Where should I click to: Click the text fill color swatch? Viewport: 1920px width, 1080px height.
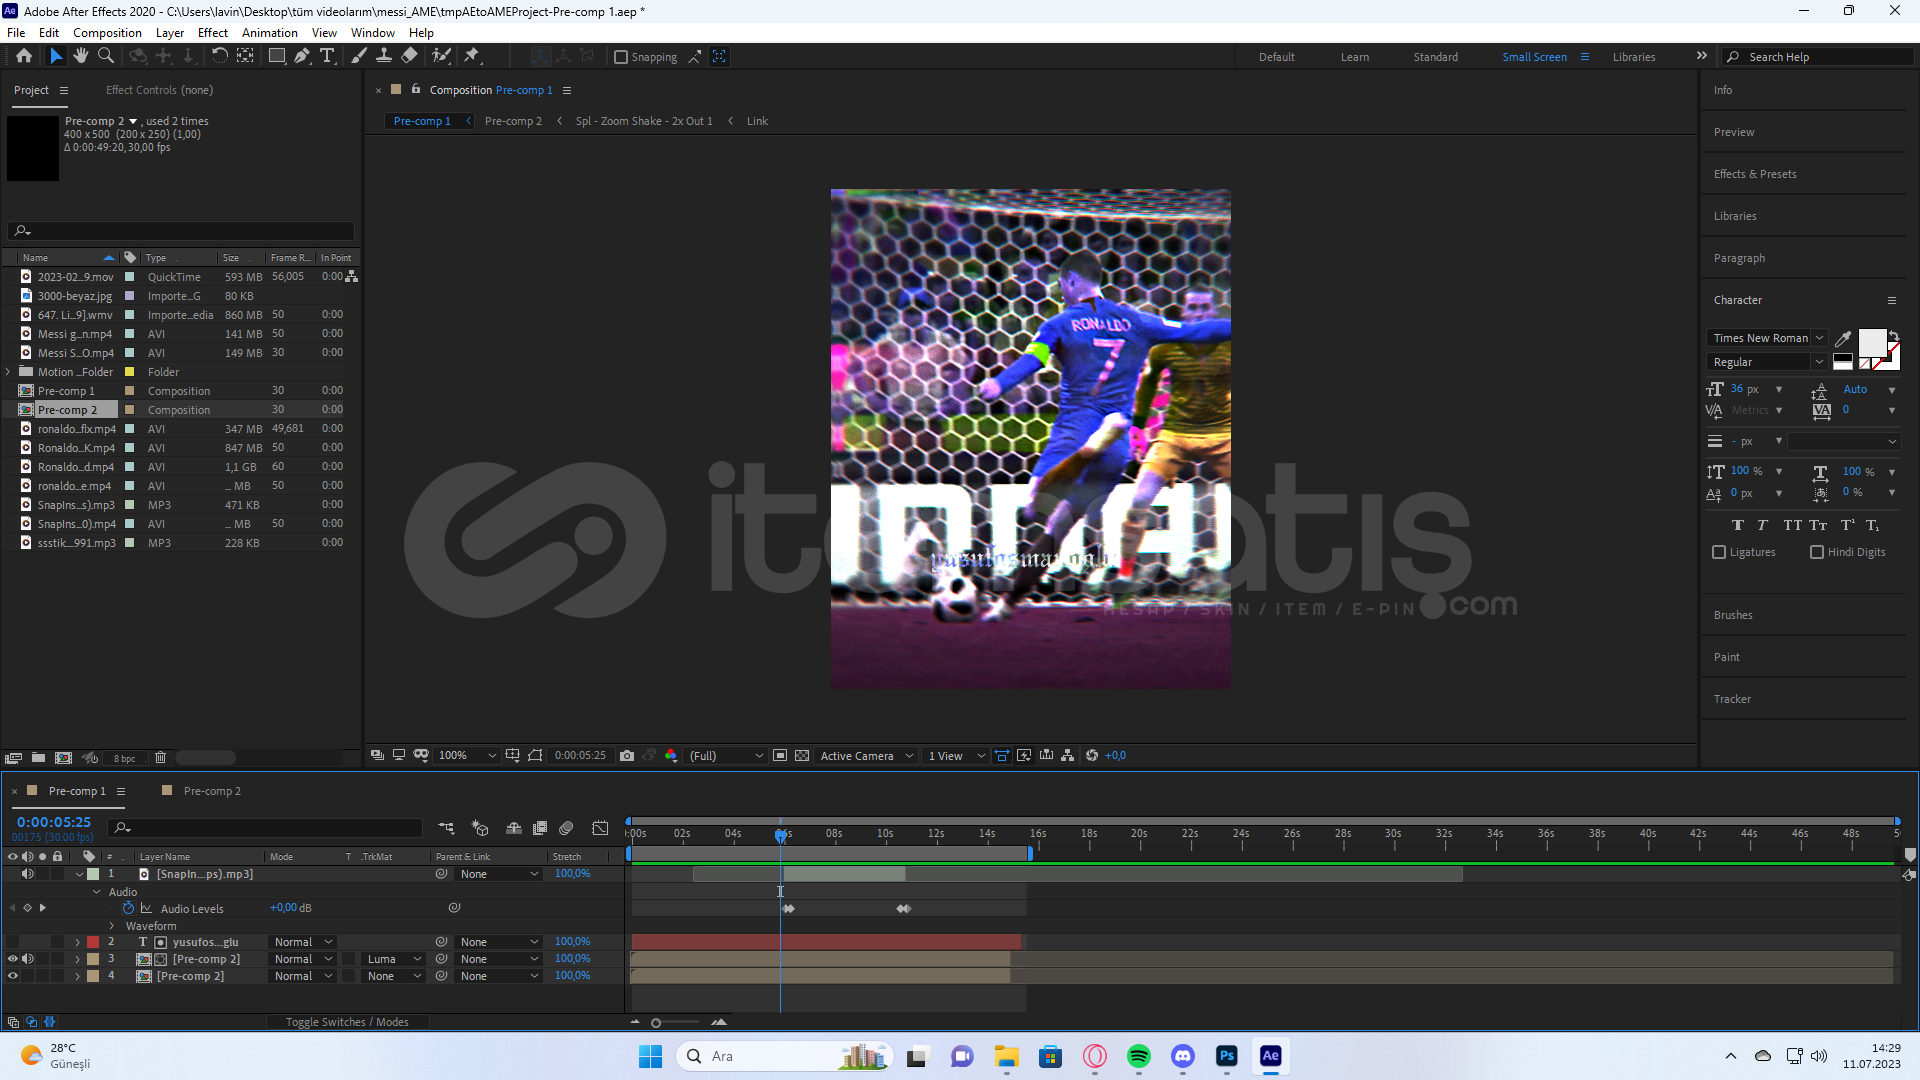[x=1872, y=343]
